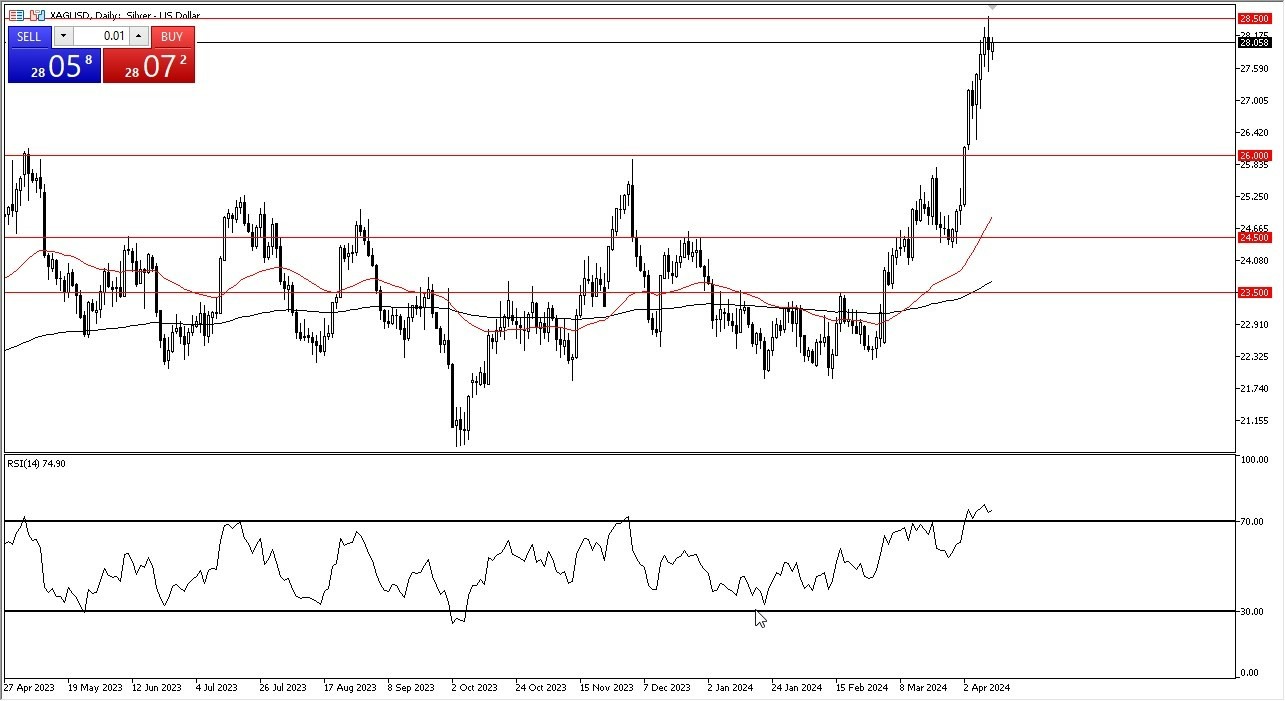Click the BUY tab on the trading widget

(x=171, y=36)
